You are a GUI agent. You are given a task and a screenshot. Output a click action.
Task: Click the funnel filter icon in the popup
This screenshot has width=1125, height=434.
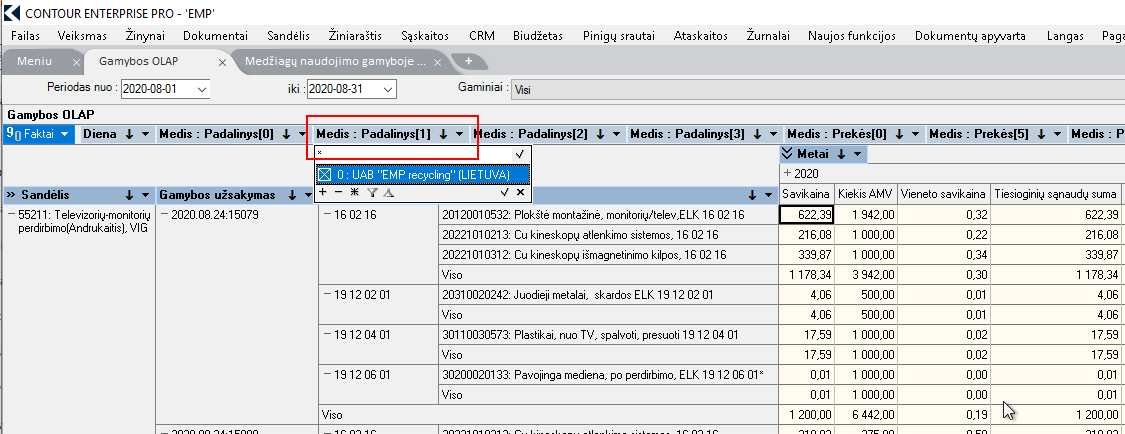(372, 192)
